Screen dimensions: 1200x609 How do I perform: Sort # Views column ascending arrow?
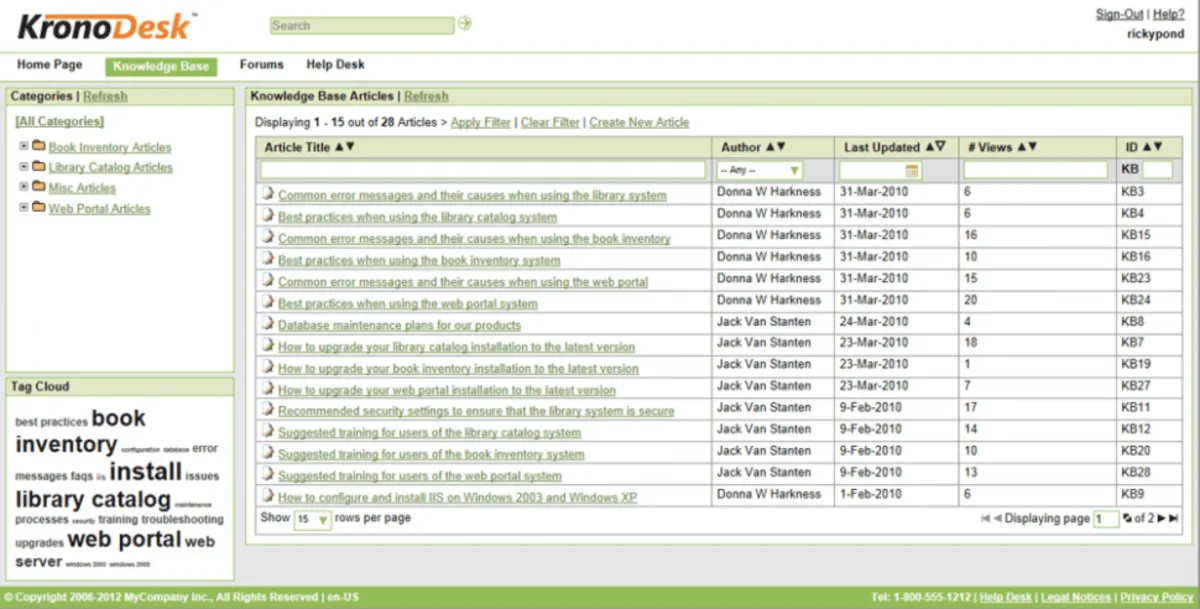(1022, 147)
